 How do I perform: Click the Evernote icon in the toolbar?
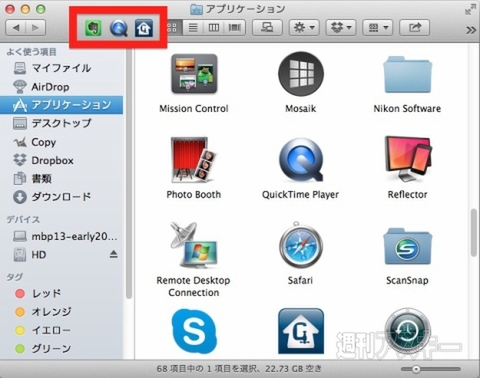[93, 28]
